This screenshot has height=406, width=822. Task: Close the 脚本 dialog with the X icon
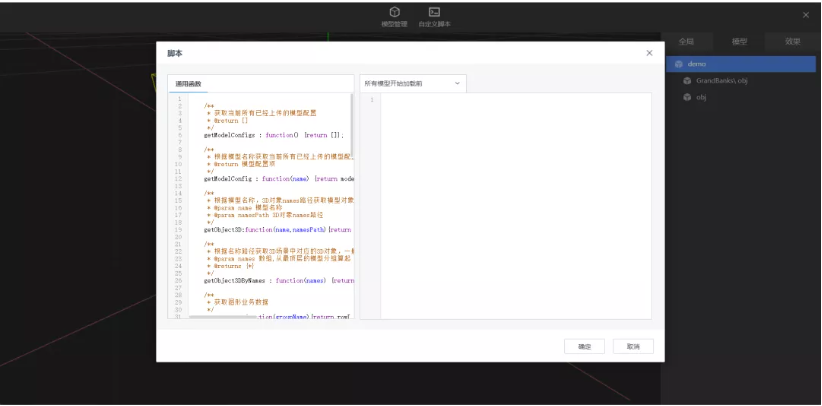point(649,53)
